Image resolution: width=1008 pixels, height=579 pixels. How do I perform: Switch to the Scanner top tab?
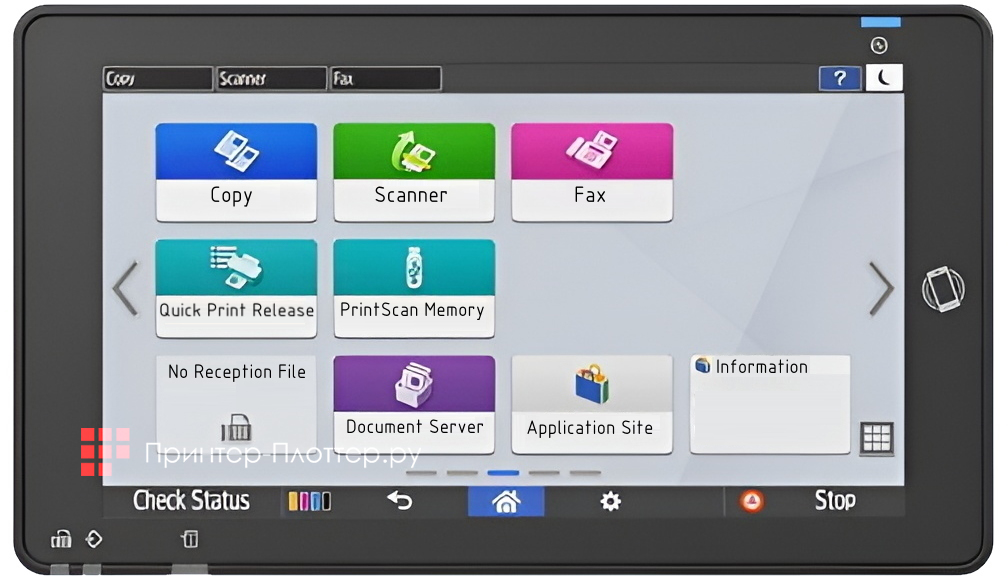coord(271,79)
